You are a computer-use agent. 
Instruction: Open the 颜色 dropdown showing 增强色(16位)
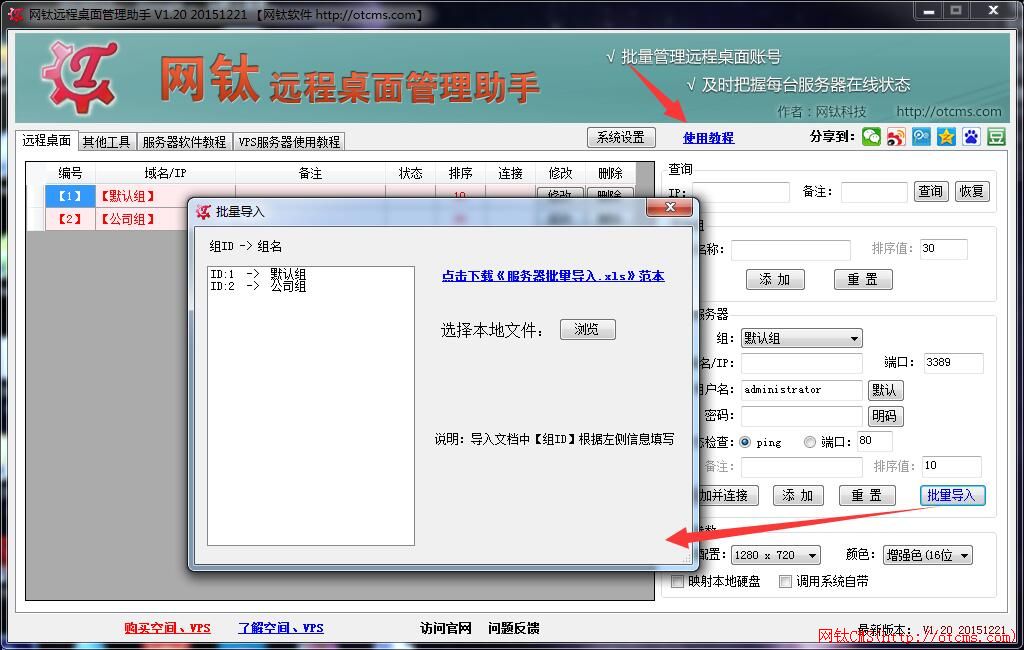[925, 554]
